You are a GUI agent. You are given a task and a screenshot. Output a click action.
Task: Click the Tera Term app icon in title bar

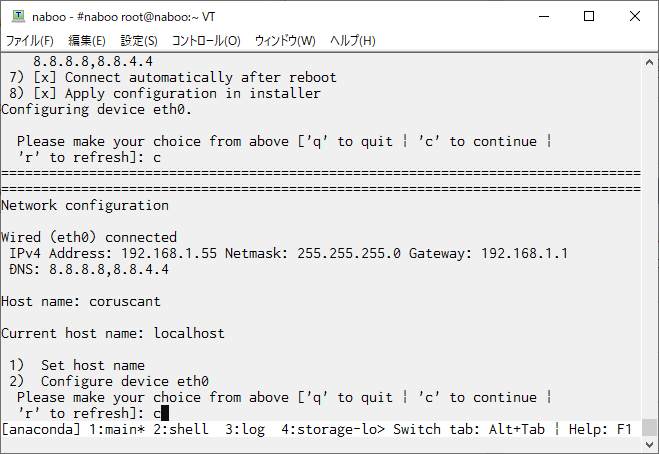click(x=18, y=16)
